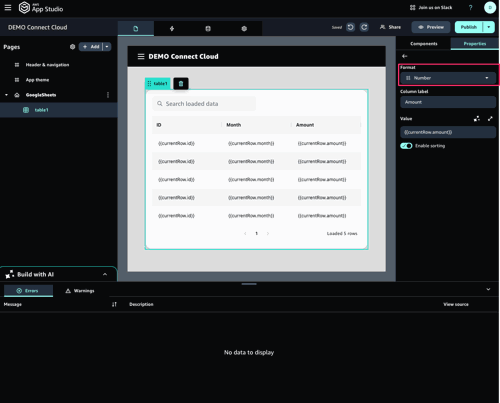Viewport: 500px width, 403px height.
Task: Open the help question mark icon
Action: click(x=470, y=7)
